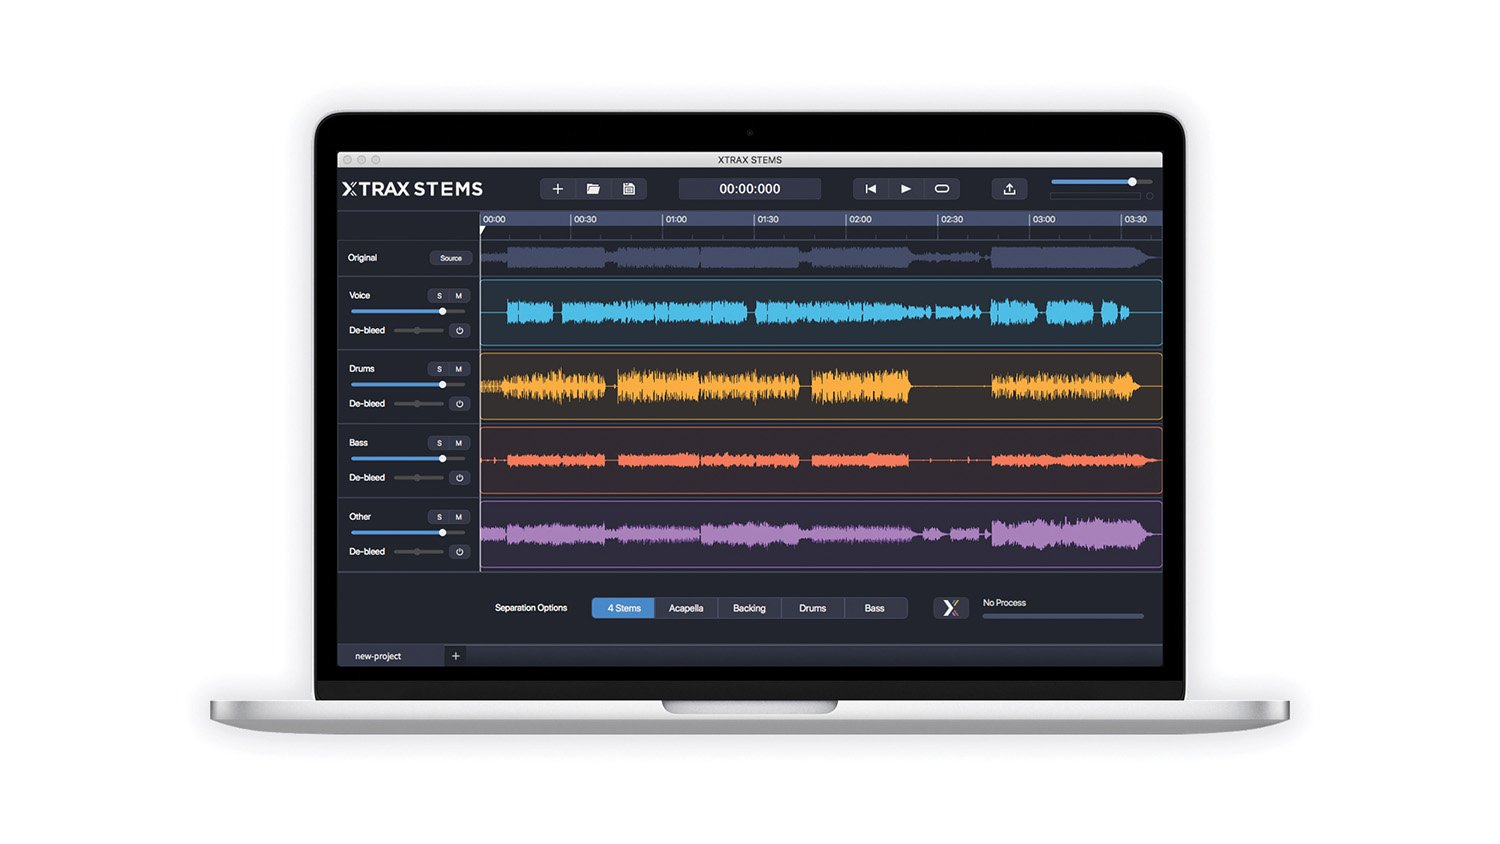This screenshot has width=1500, height=844.
Task: Click the 01:30 mark on timeline ruler
Action: tap(768, 219)
